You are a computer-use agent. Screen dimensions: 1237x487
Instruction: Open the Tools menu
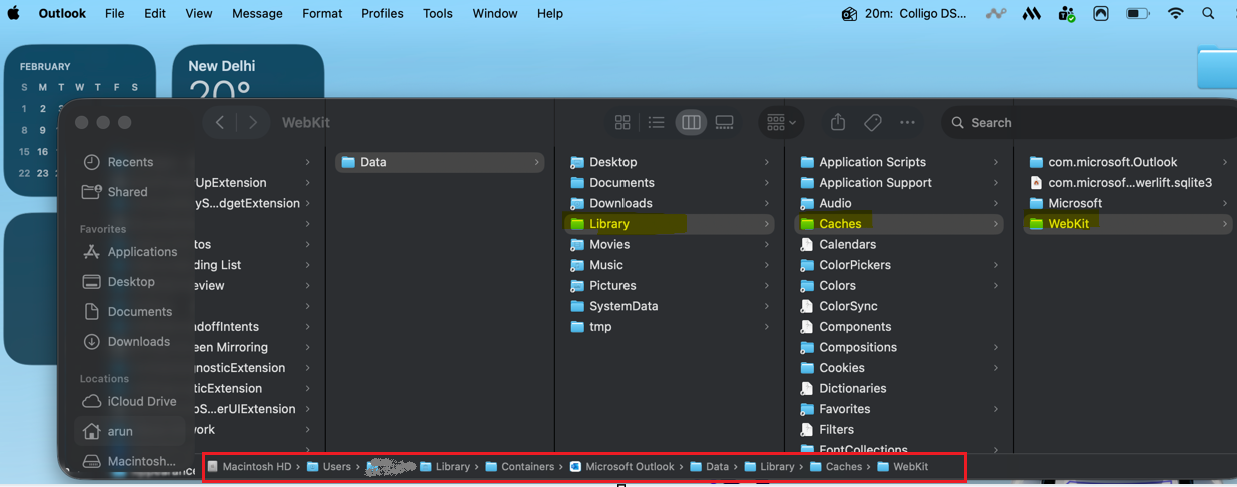point(438,13)
